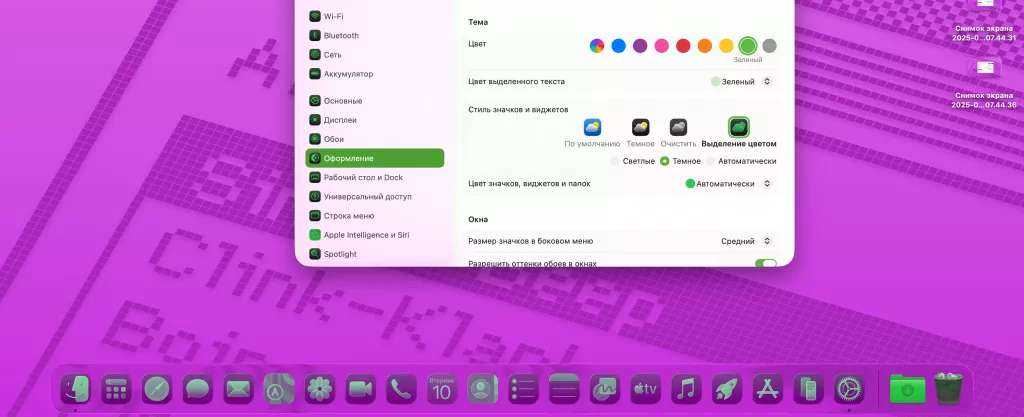
Task: Open the Phone app in Dock
Action: [x=401, y=390]
